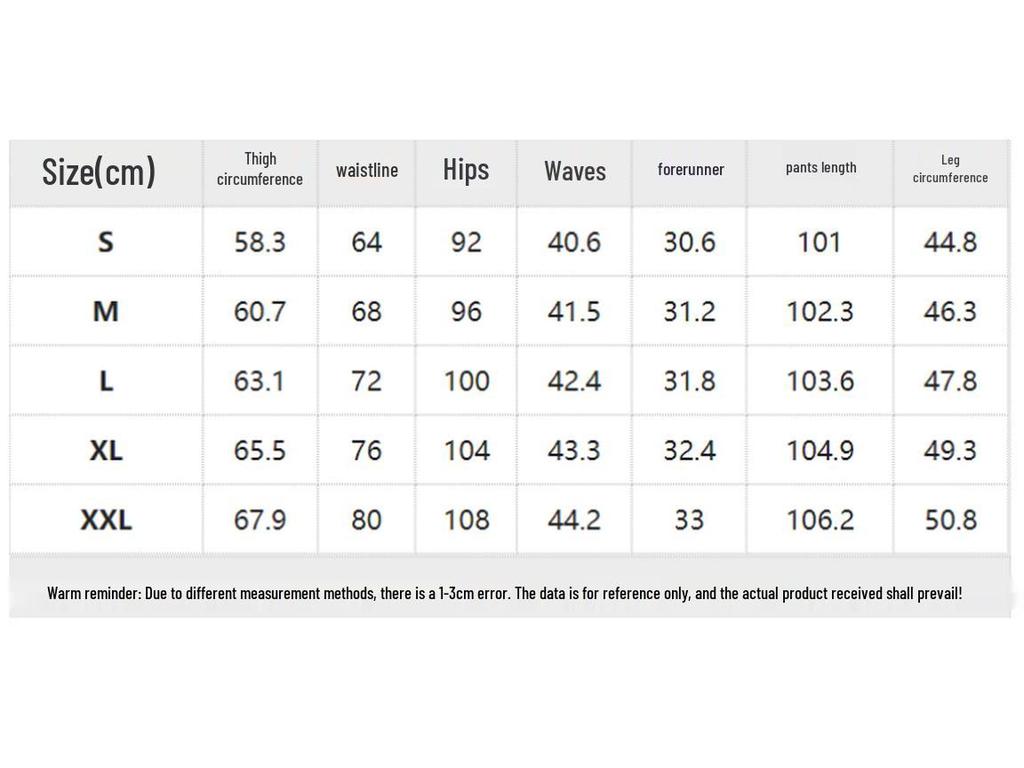Image resolution: width=1024 pixels, height=768 pixels.
Task: Click the Size(cm) header cell
Action: (x=99, y=172)
